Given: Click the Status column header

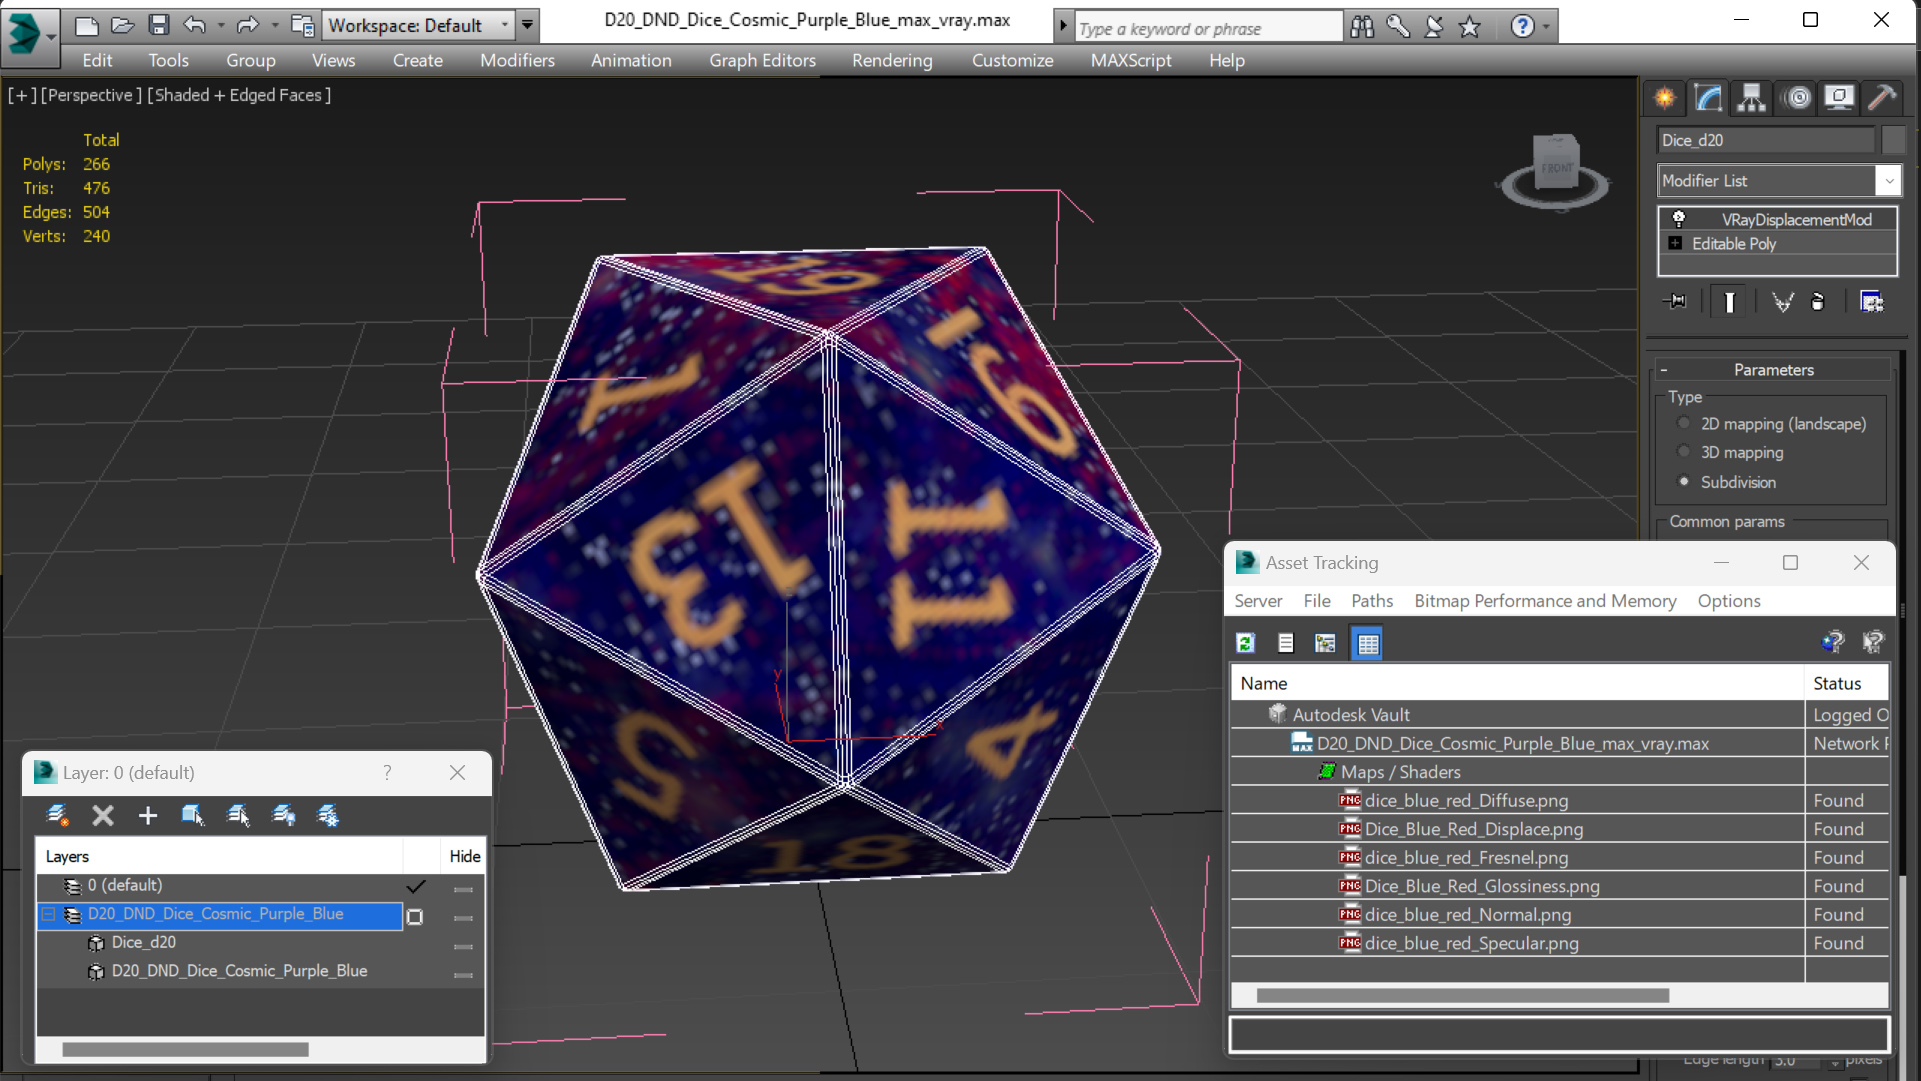Looking at the screenshot, I should click(x=1846, y=684).
